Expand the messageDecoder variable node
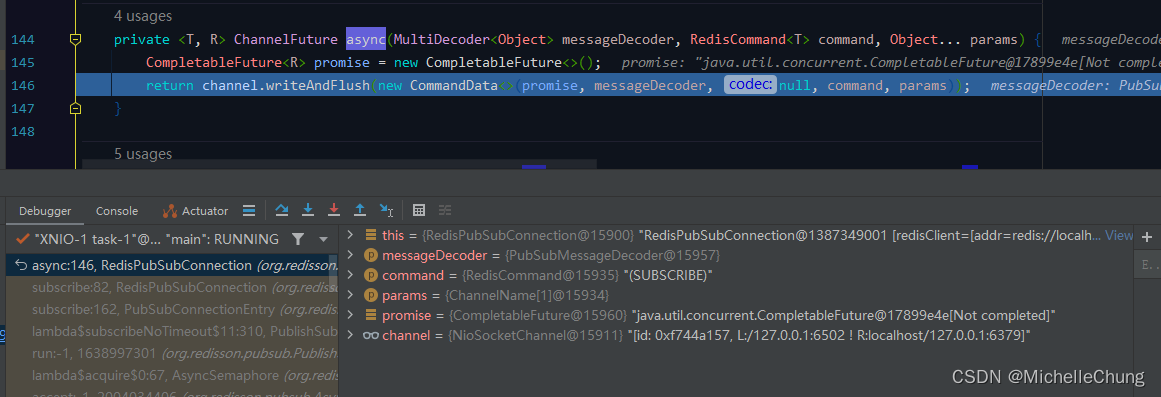The width and height of the screenshot is (1161, 397). [x=351, y=256]
